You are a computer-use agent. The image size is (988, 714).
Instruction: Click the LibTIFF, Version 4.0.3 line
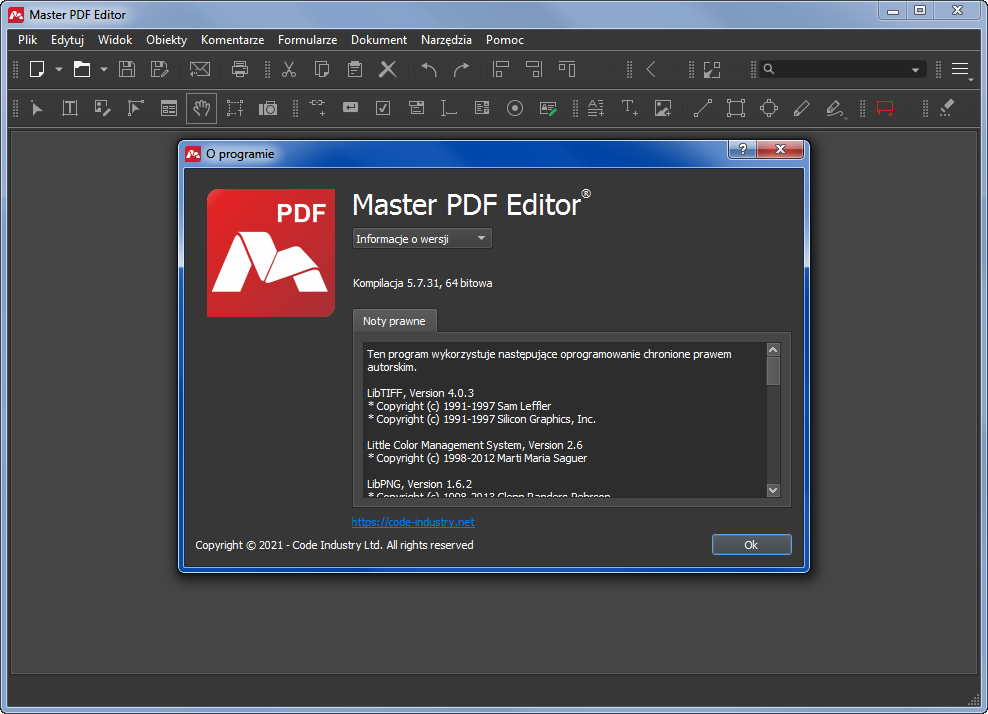420,393
